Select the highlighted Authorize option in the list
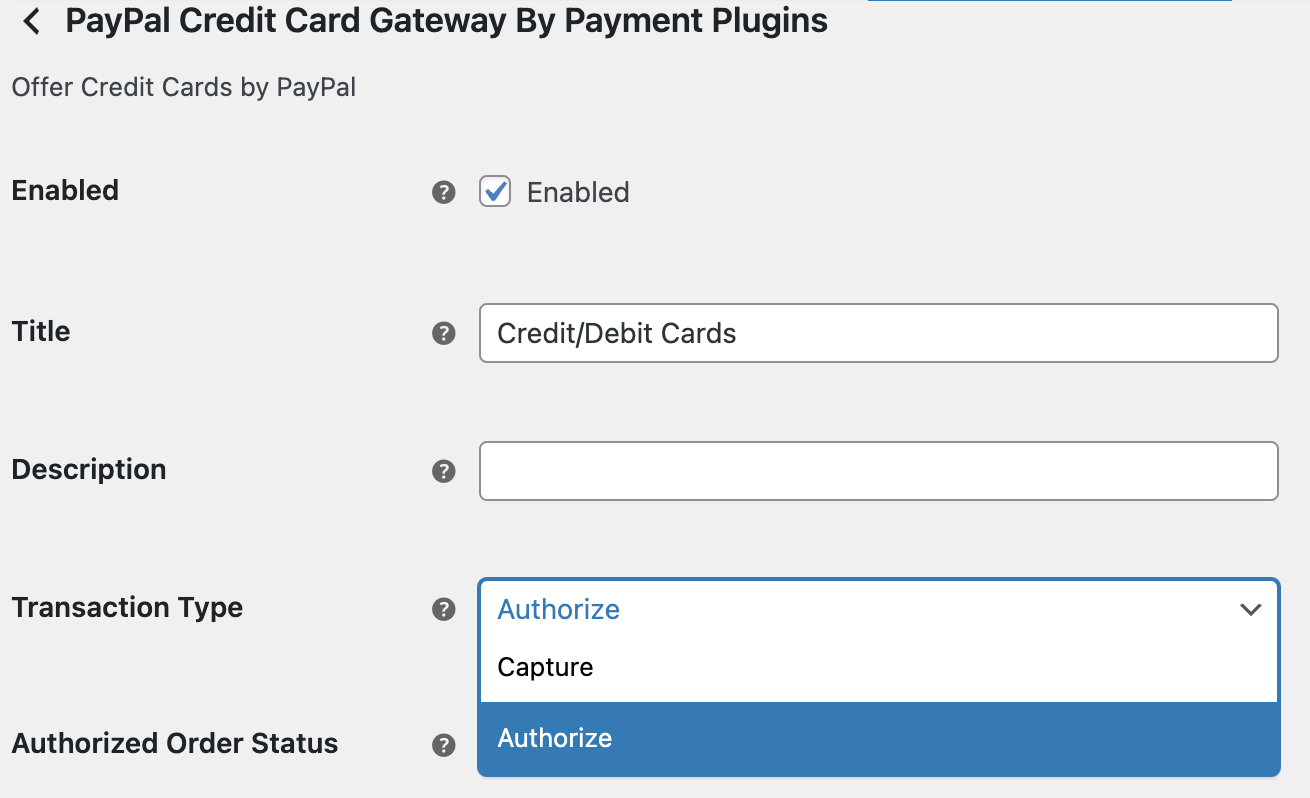 pyautogui.click(x=879, y=738)
